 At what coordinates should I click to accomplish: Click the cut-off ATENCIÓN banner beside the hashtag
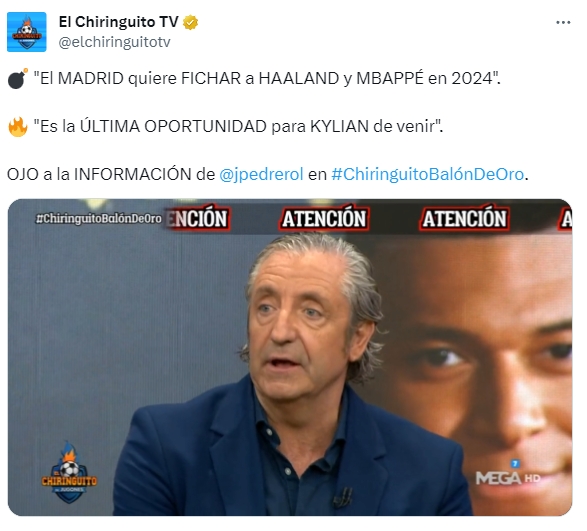tap(197, 218)
